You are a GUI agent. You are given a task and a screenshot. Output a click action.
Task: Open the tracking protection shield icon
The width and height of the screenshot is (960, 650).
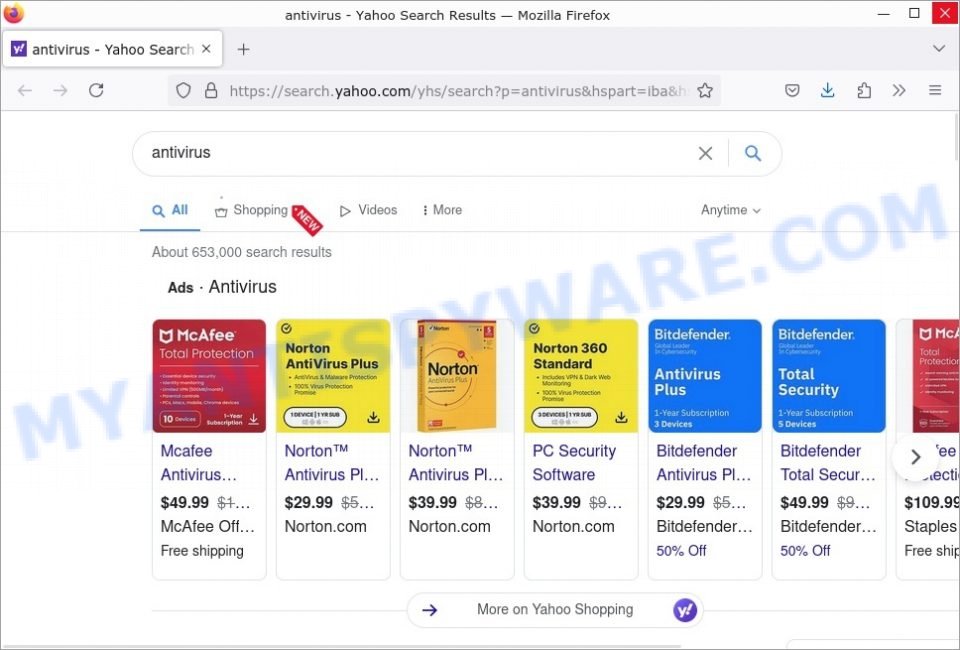(x=183, y=91)
